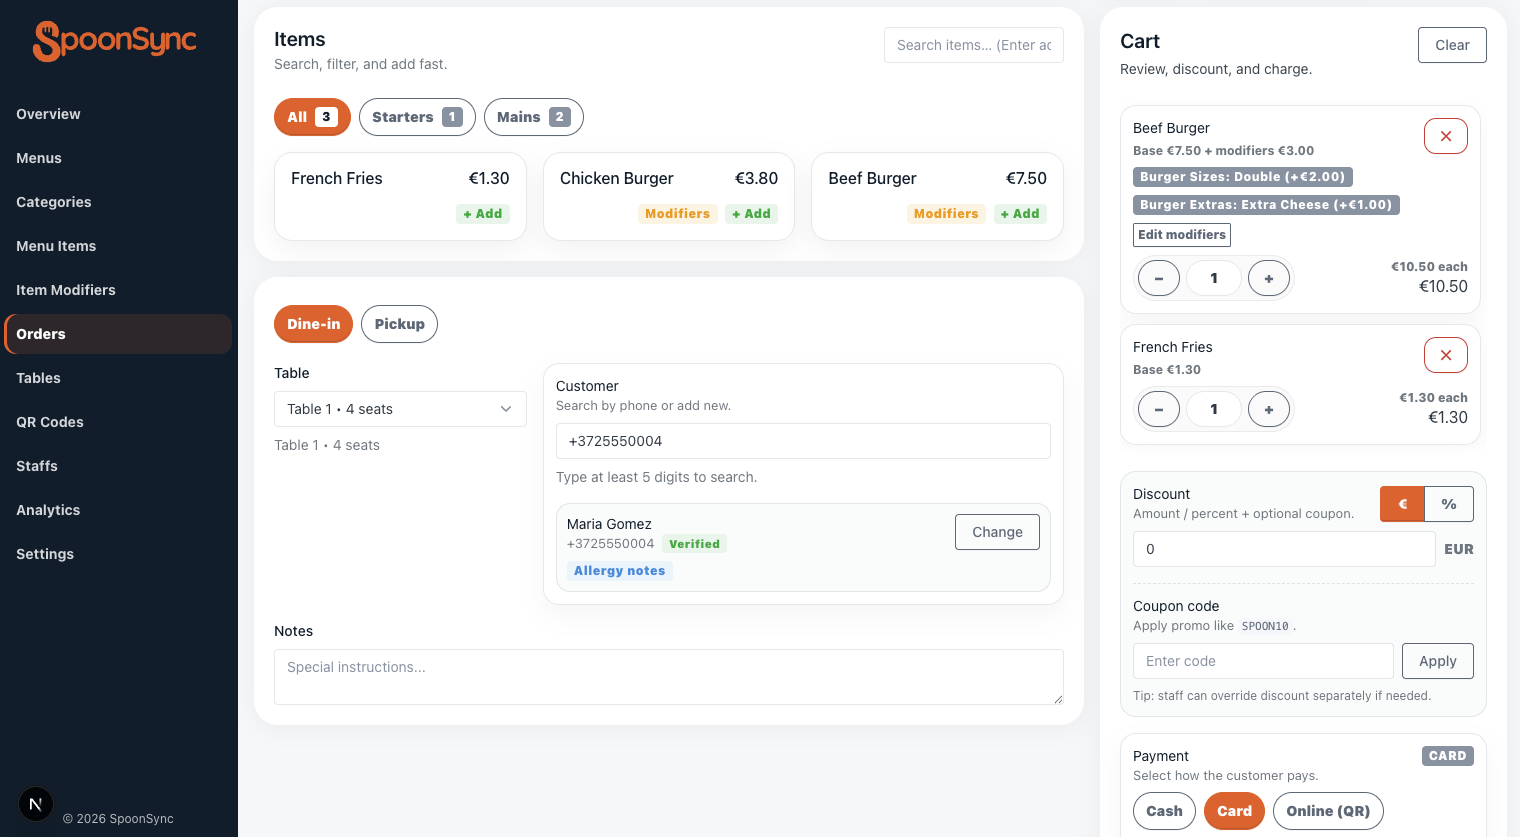Increase Beef Burger quantity with plus icon
The width and height of the screenshot is (1520, 837).
tap(1269, 277)
